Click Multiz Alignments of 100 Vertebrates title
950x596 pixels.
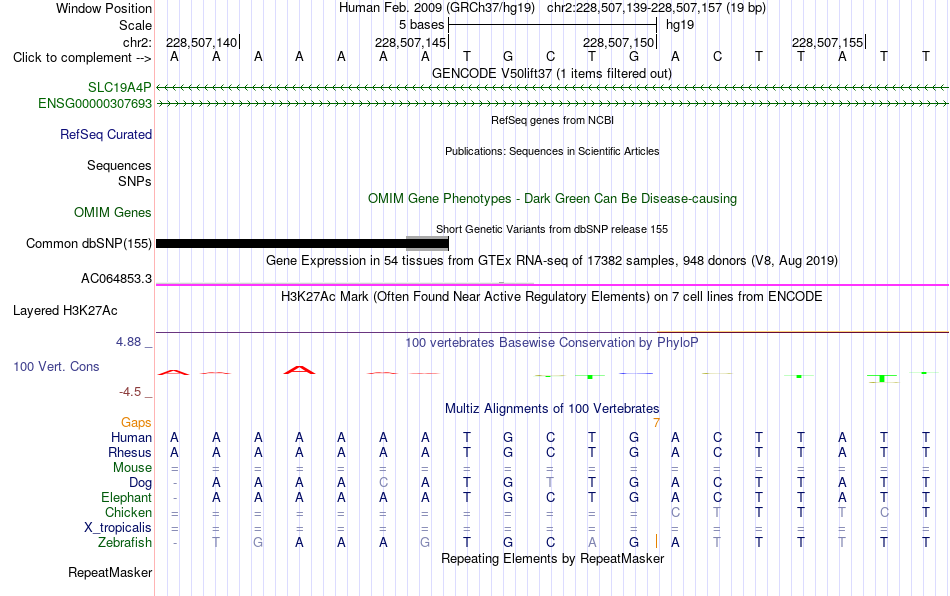552,408
